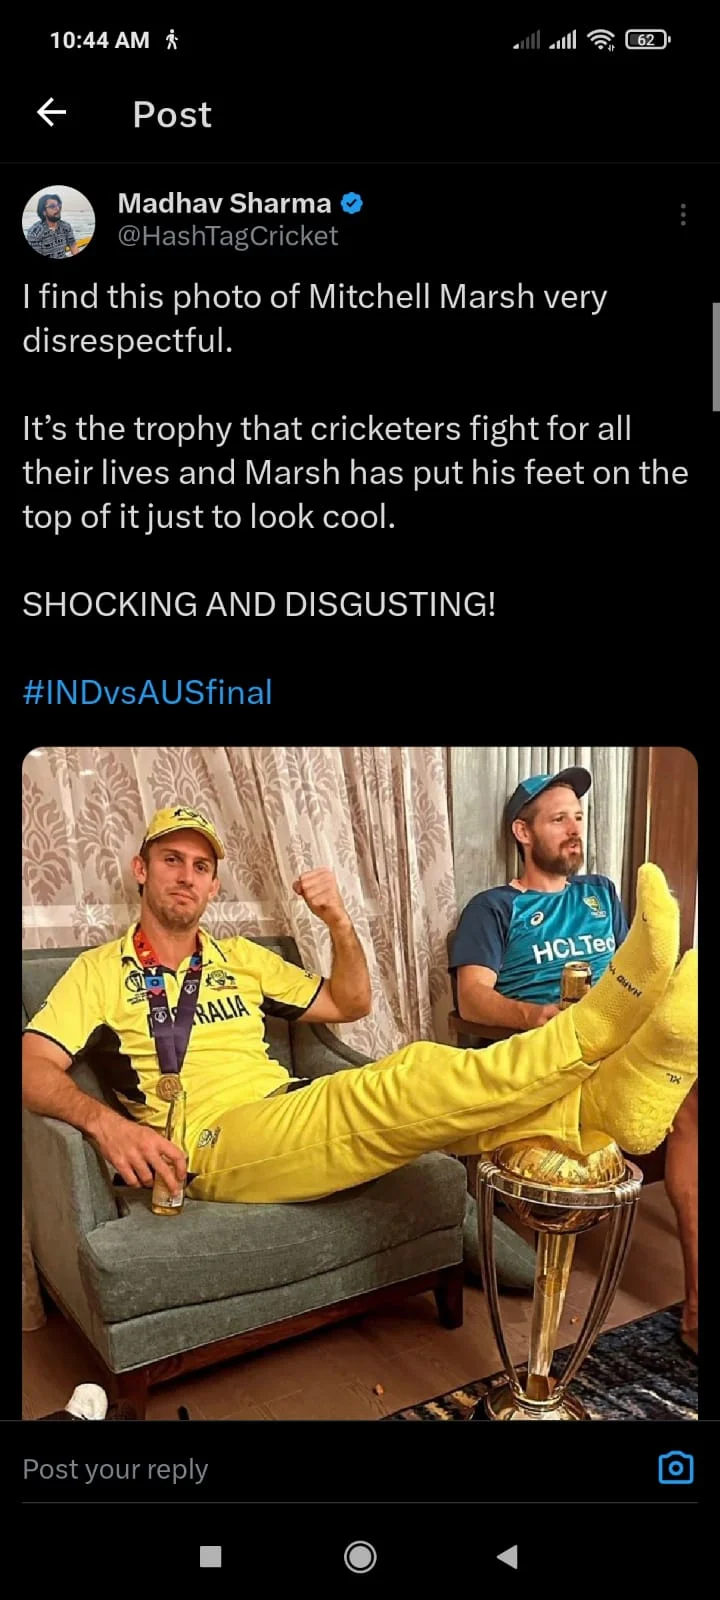Tap the Wi-Fi status icon
This screenshot has height=1600, width=720.
[x=601, y=40]
